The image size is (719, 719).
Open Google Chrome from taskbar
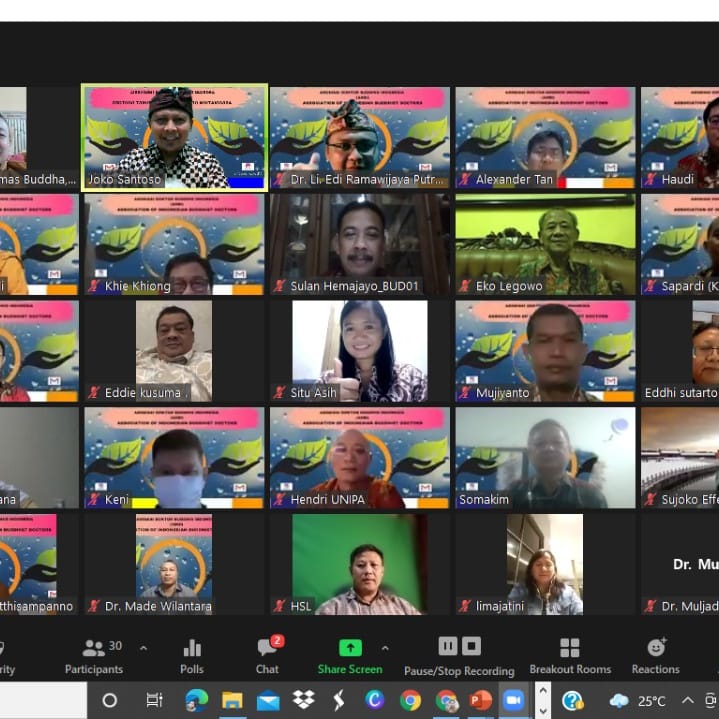pyautogui.click(x=410, y=700)
